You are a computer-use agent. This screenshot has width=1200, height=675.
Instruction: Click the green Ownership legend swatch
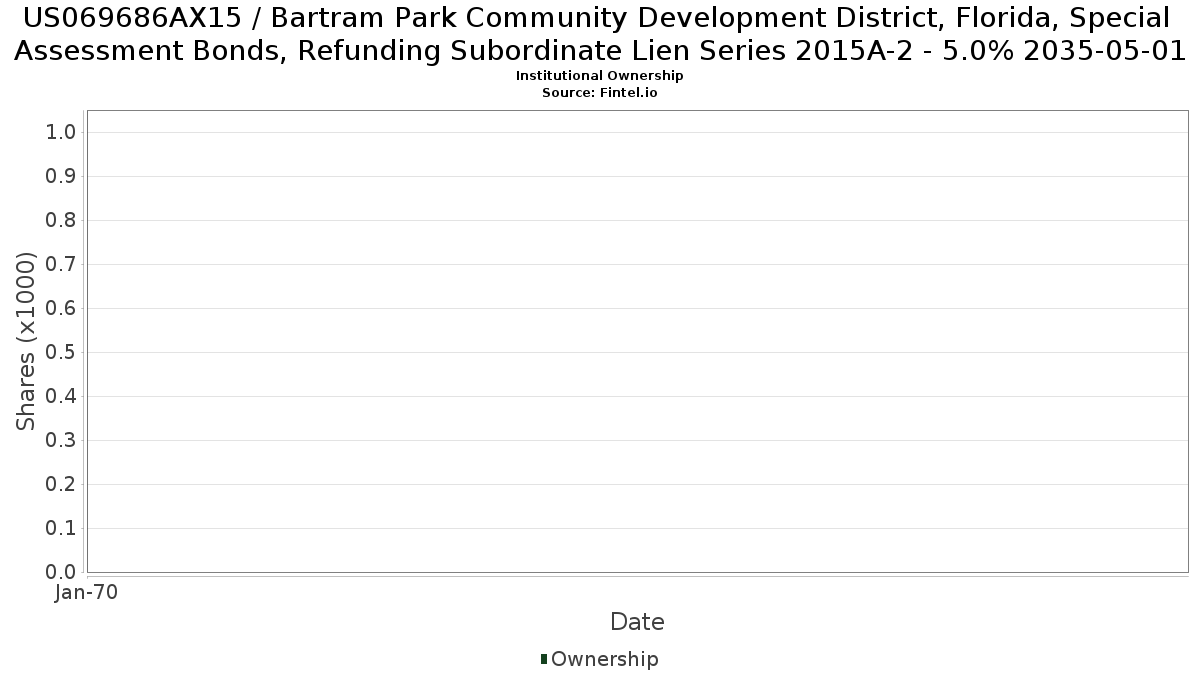[544, 659]
